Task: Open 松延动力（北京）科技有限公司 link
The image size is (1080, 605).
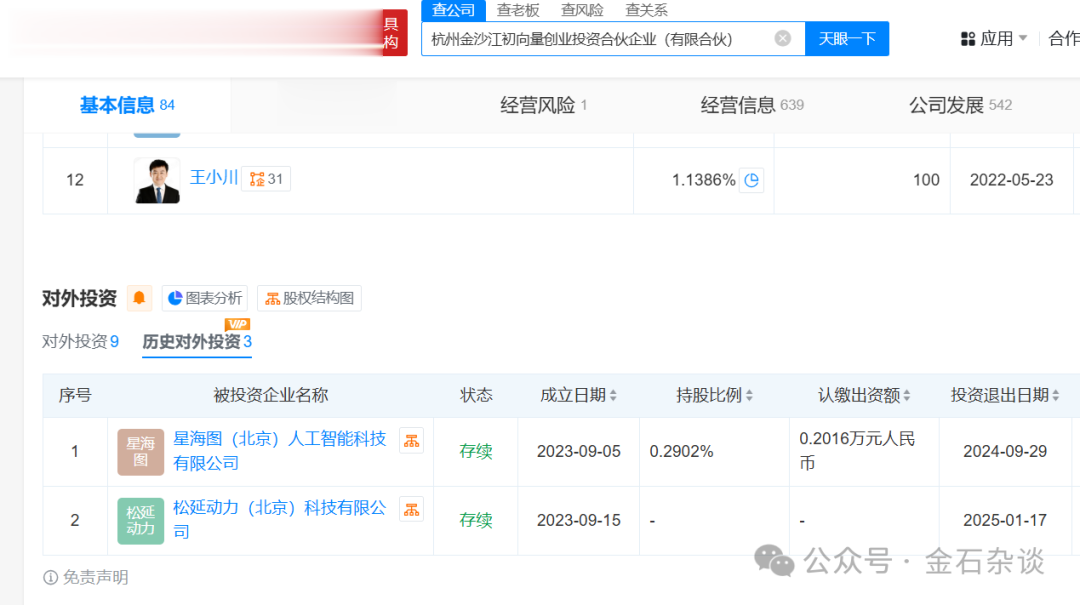Action: click(280, 520)
